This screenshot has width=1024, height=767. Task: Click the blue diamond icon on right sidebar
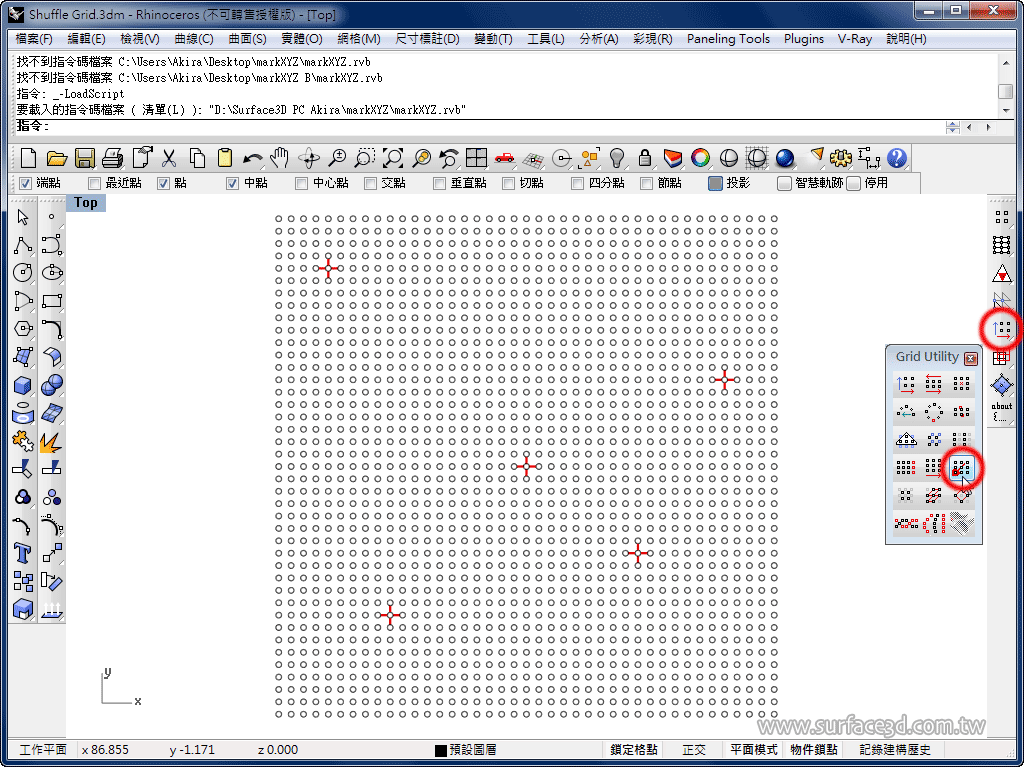[x=1002, y=385]
